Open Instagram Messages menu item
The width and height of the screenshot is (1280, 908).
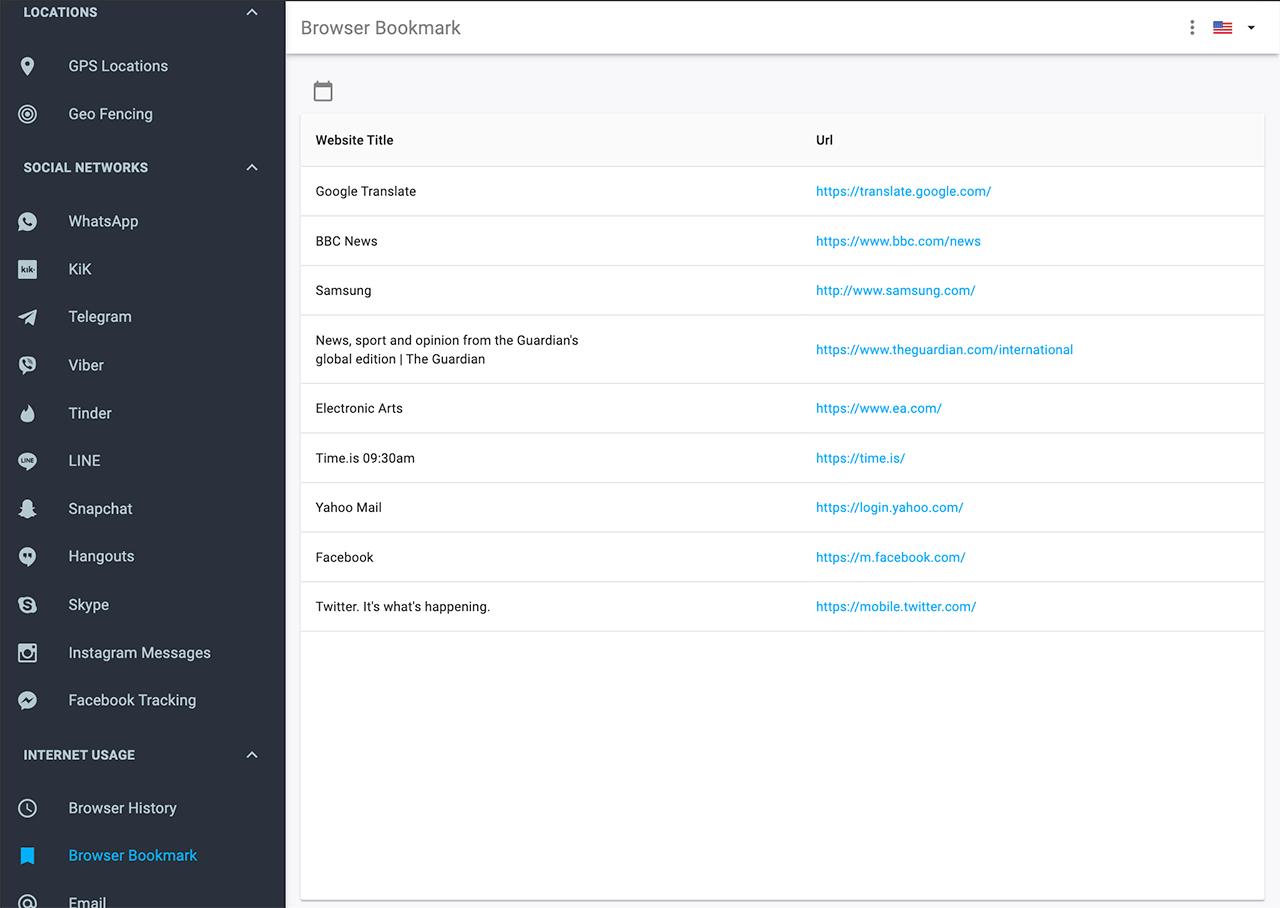[139, 653]
